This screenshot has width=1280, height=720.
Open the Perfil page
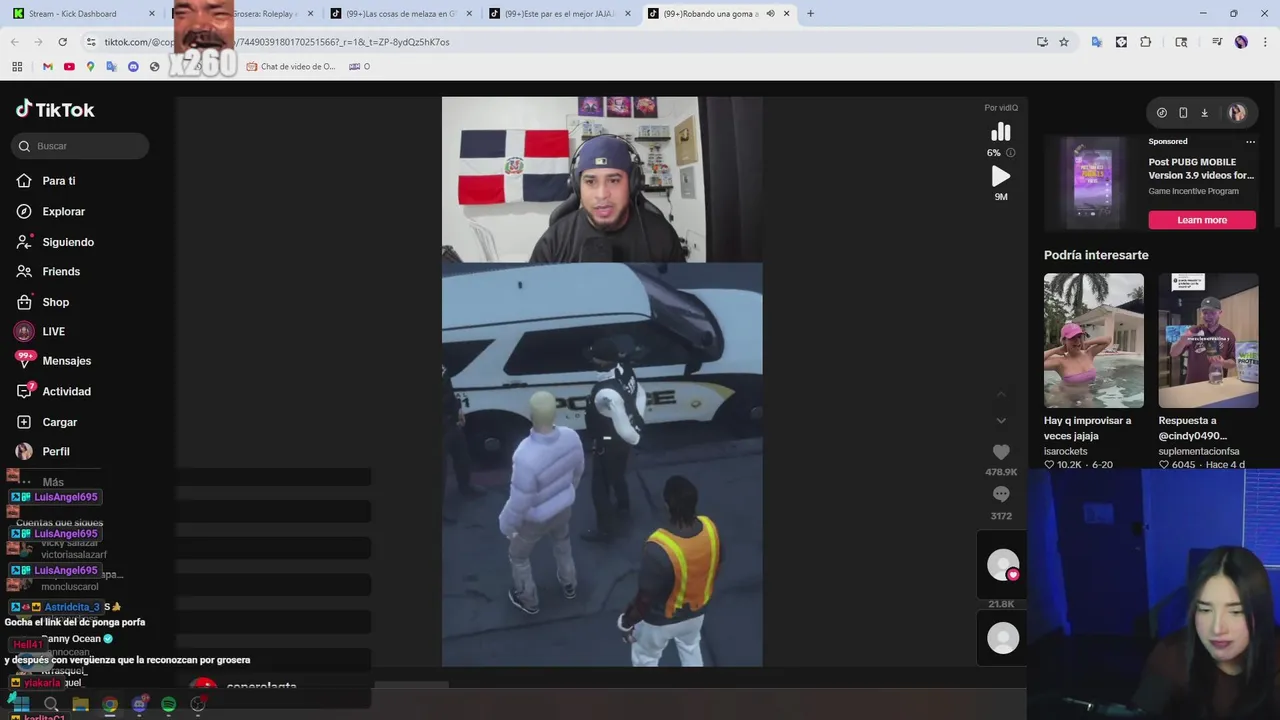click(x=55, y=452)
